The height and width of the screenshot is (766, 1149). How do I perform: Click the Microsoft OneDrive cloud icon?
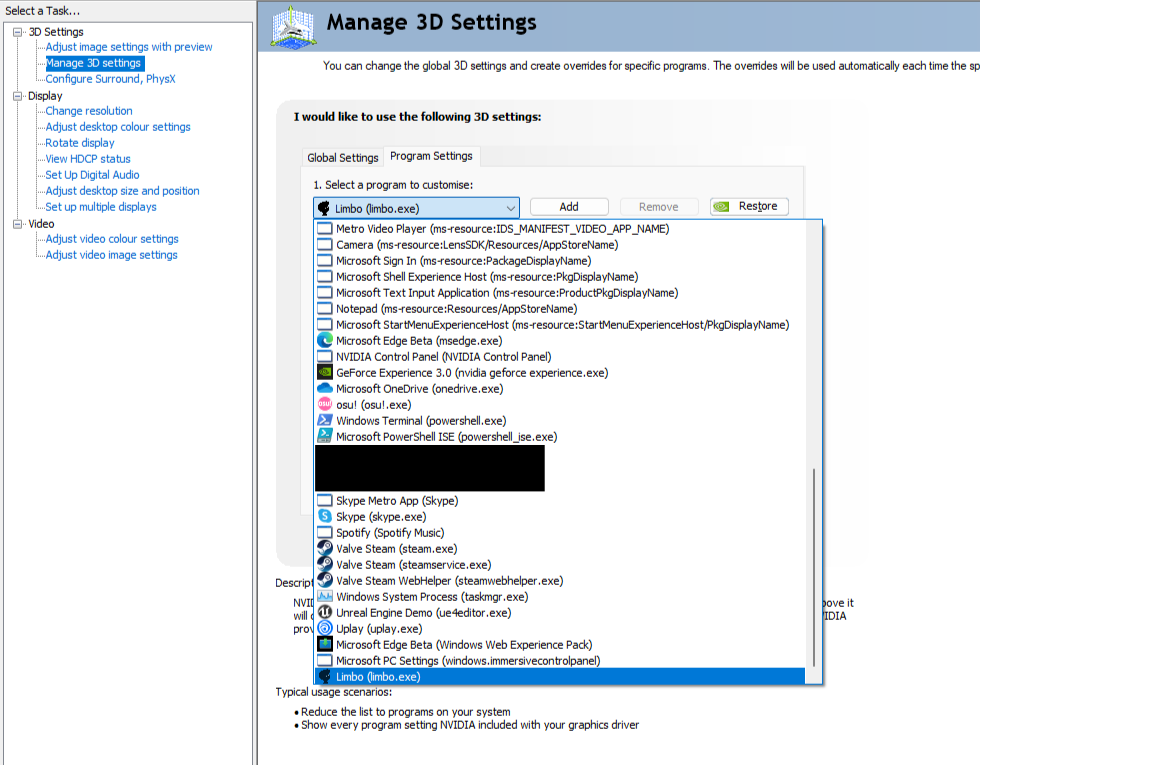pos(325,388)
